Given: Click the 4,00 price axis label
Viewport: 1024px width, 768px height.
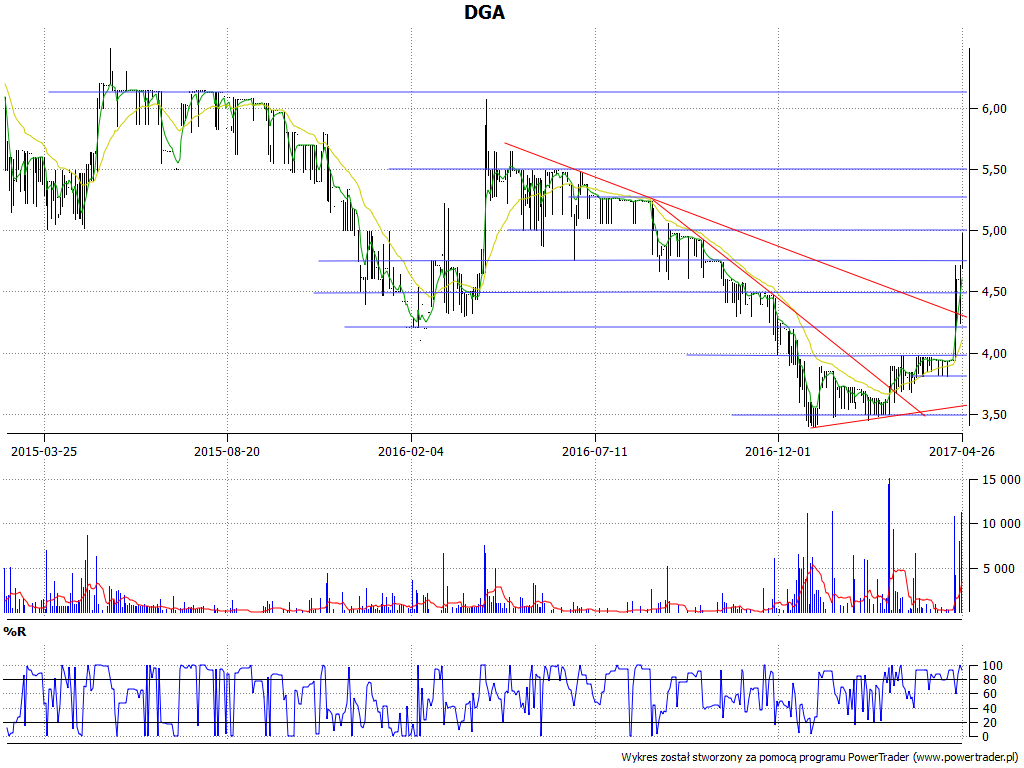Looking at the screenshot, I should click(x=994, y=354).
